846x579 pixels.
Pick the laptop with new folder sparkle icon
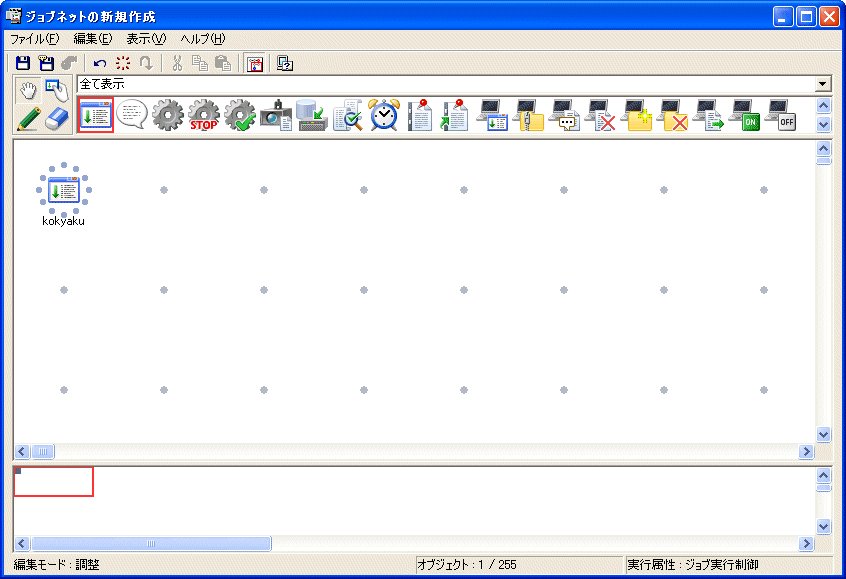(637, 115)
